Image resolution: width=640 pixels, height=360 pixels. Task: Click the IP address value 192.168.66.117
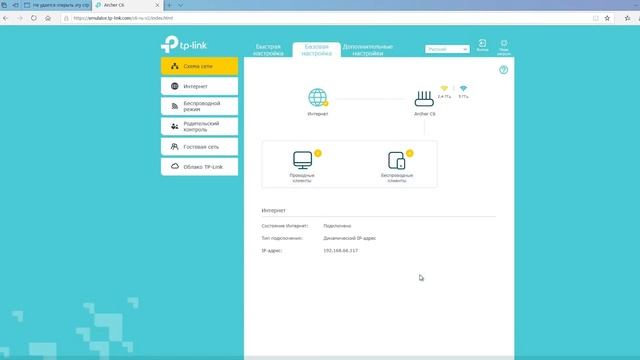click(x=340, y=251)
